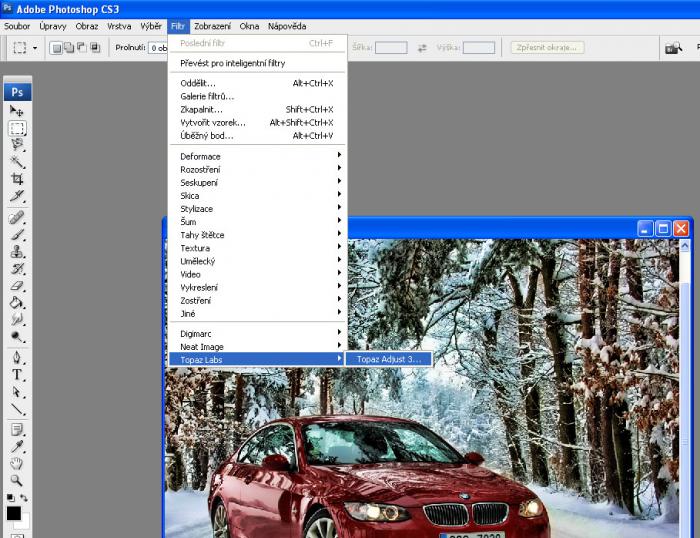Click Topaz Adjust 3 menu entry
Viewport: 700px width, 538px height.
(389, 359)
